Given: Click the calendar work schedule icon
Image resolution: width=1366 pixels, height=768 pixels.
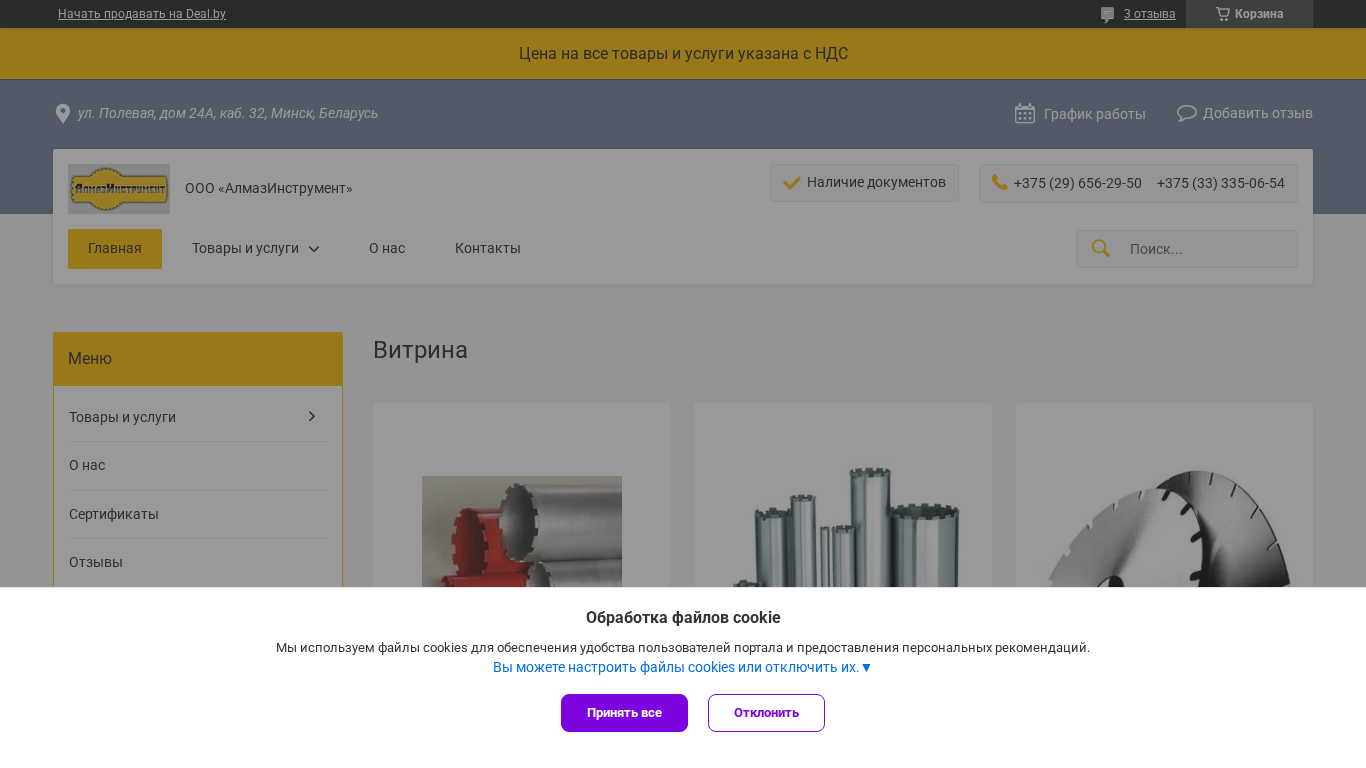Looking at the screenshot, I should (1025, 113).
